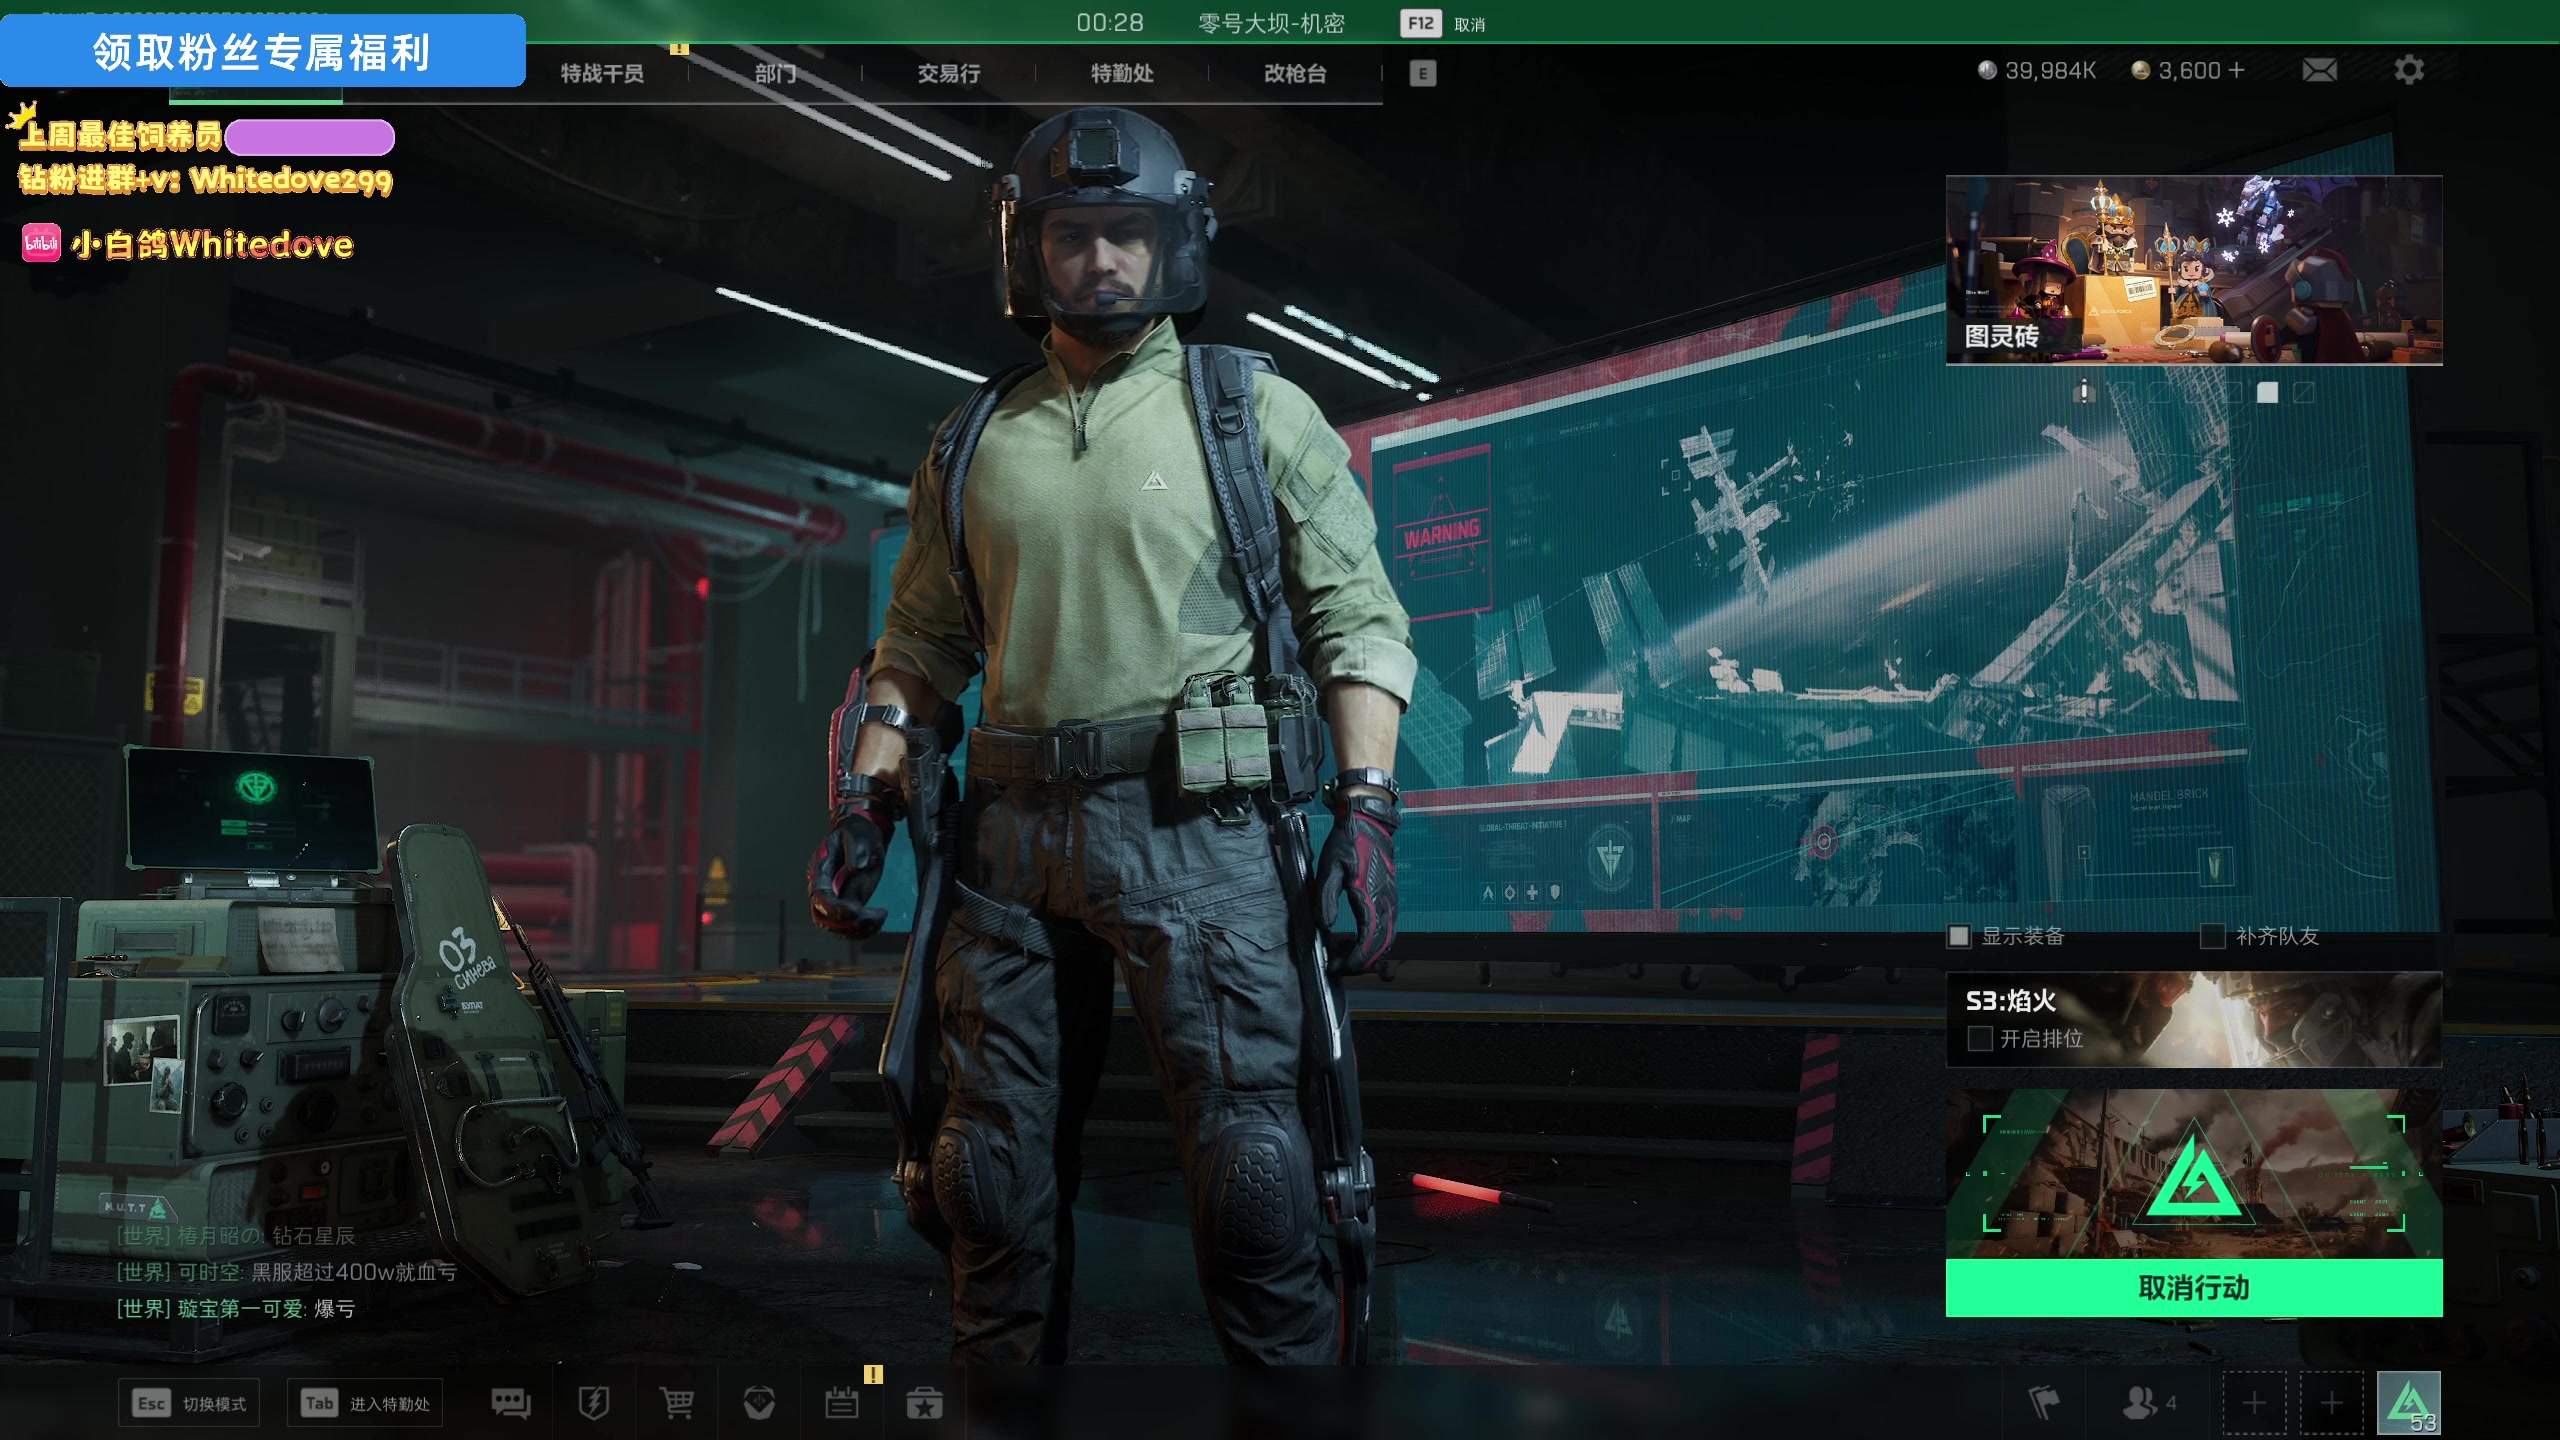Click the F12 取消 matchmaking cancel hint
This screenshot has width=2560, height=1440.
[1443, 24]
